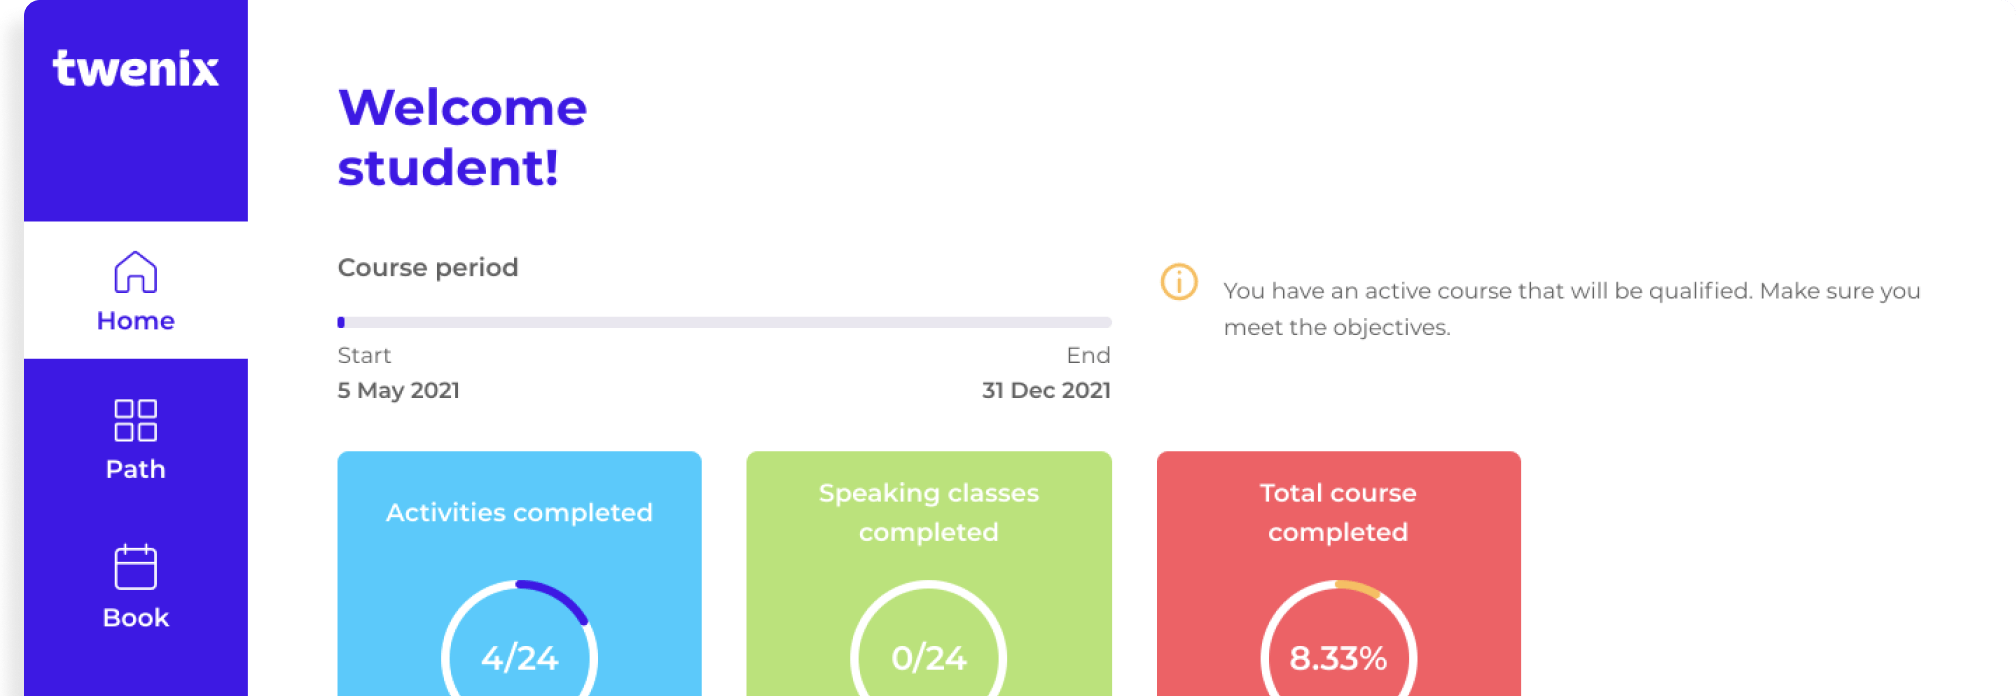The image size is (2016, 696).
Task: Click the Welcome student! heading
Action: point(462,137)
